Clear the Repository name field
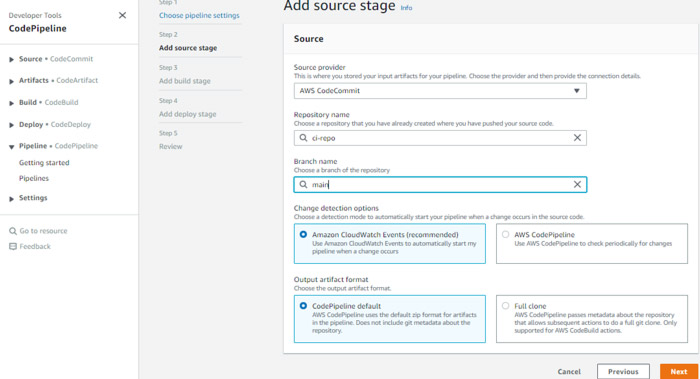This screenshot has height=379, width=700. tap(577, 138)
